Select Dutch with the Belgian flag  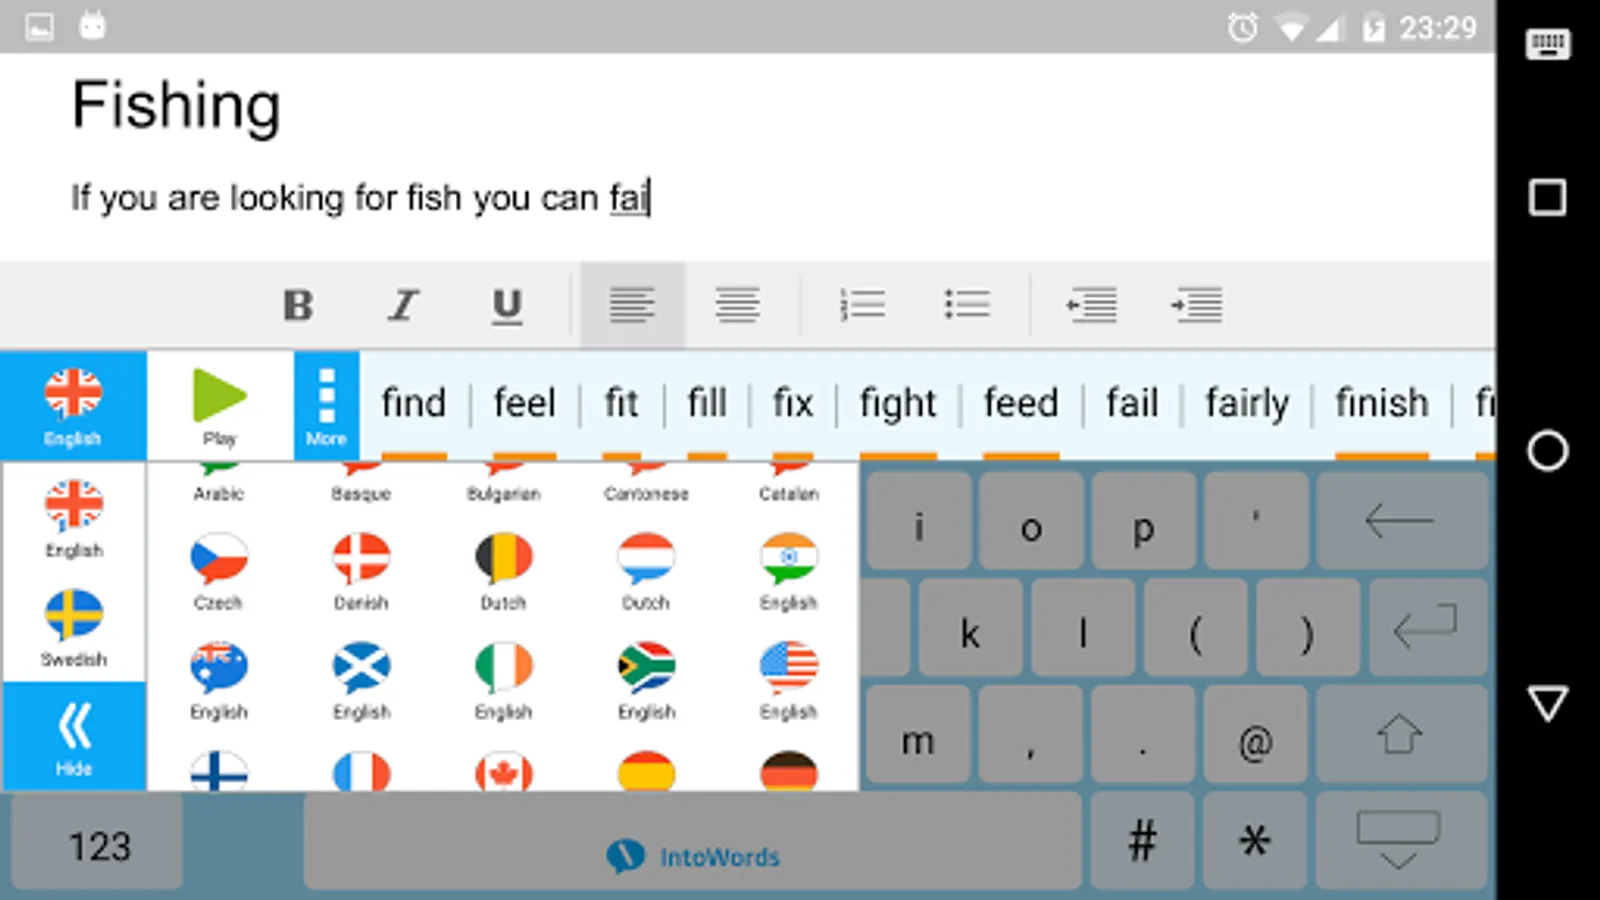pos(503,571)
